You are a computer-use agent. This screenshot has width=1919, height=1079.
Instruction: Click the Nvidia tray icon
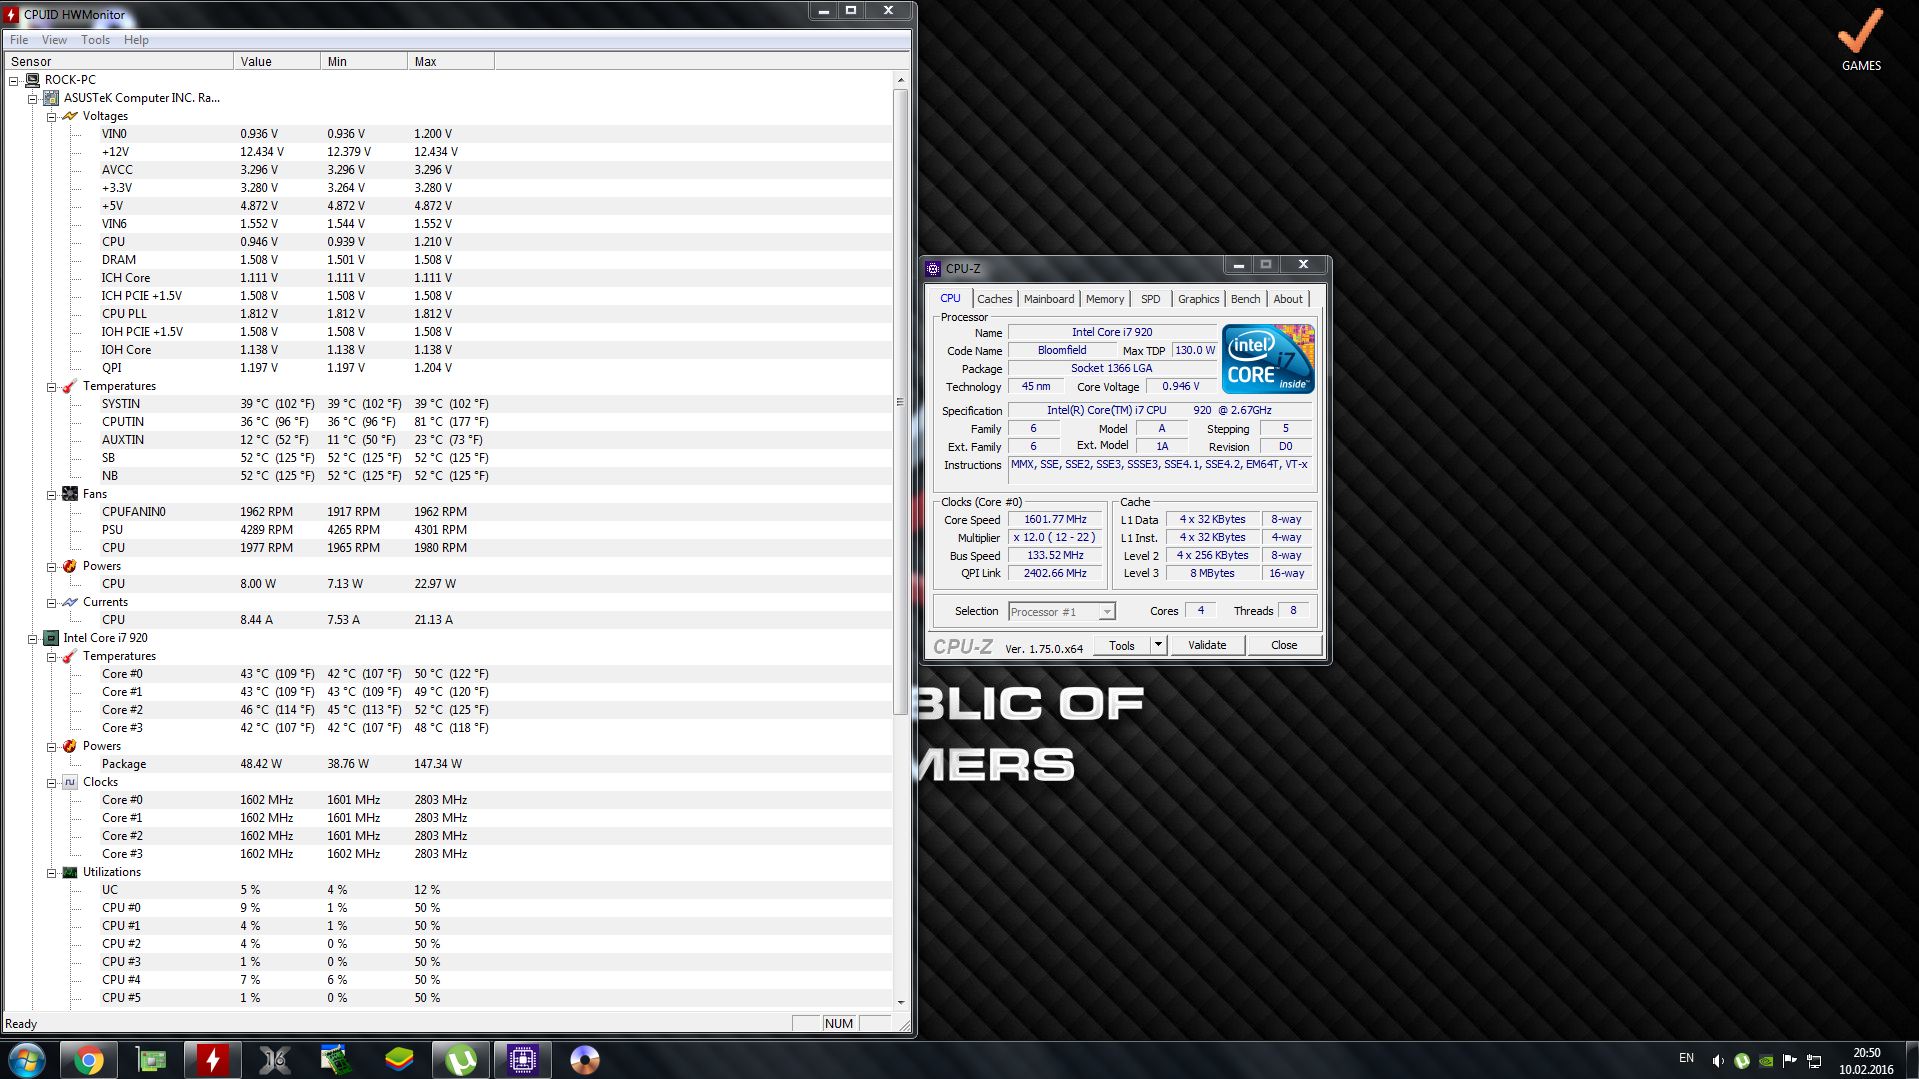click(x=1766, y=1060)
